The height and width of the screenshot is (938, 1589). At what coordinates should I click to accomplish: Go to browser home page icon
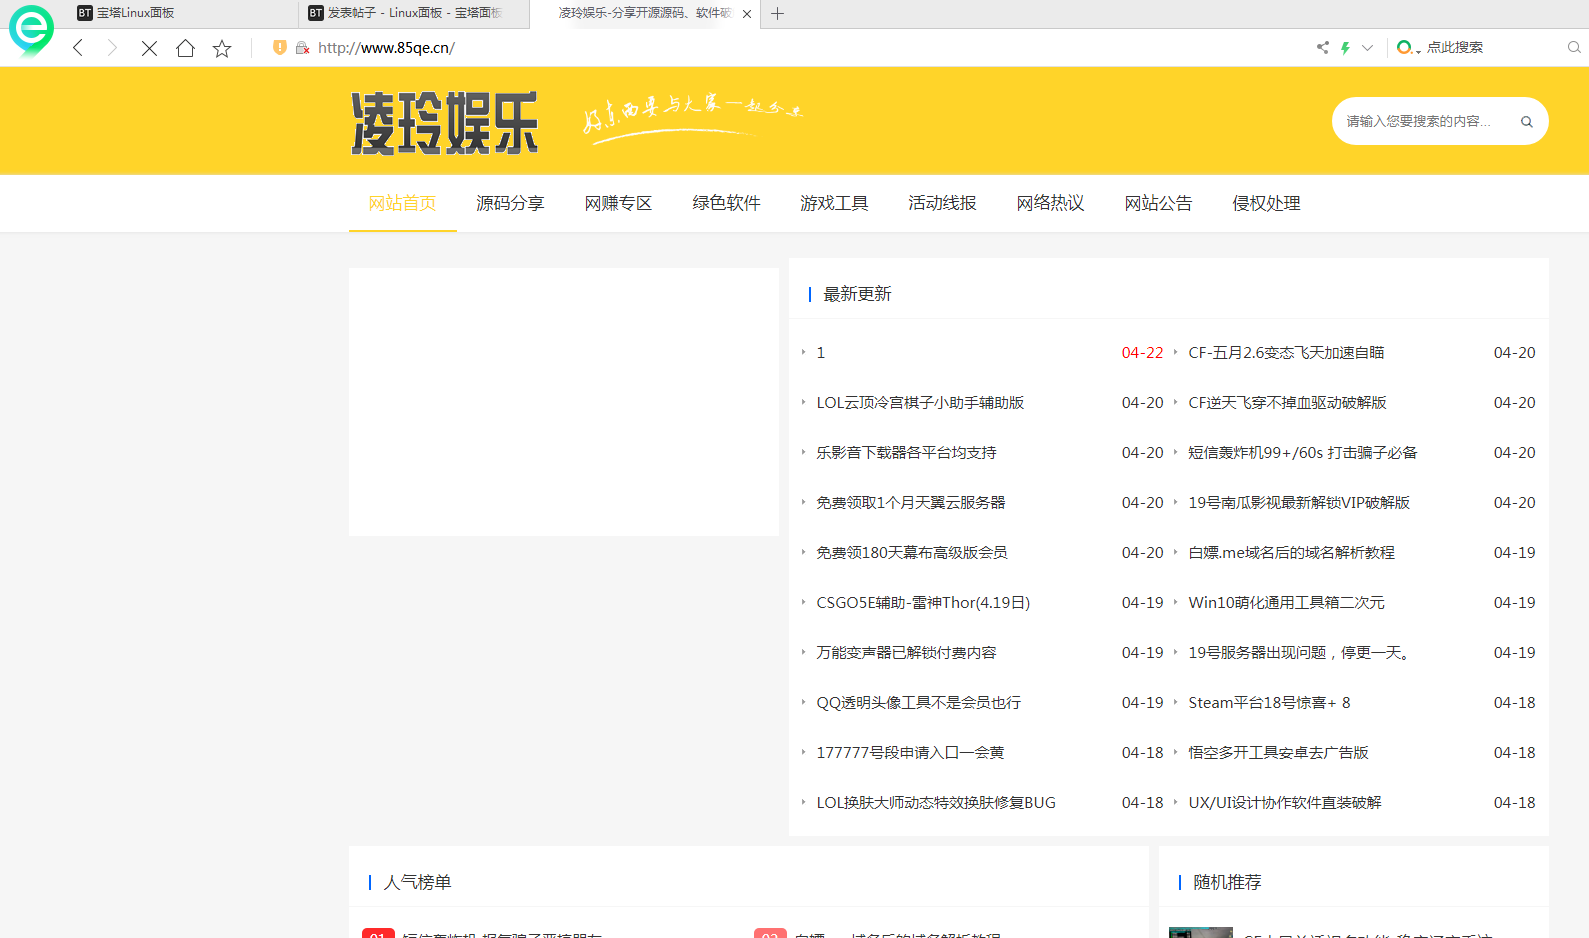[x=185, y=48]
